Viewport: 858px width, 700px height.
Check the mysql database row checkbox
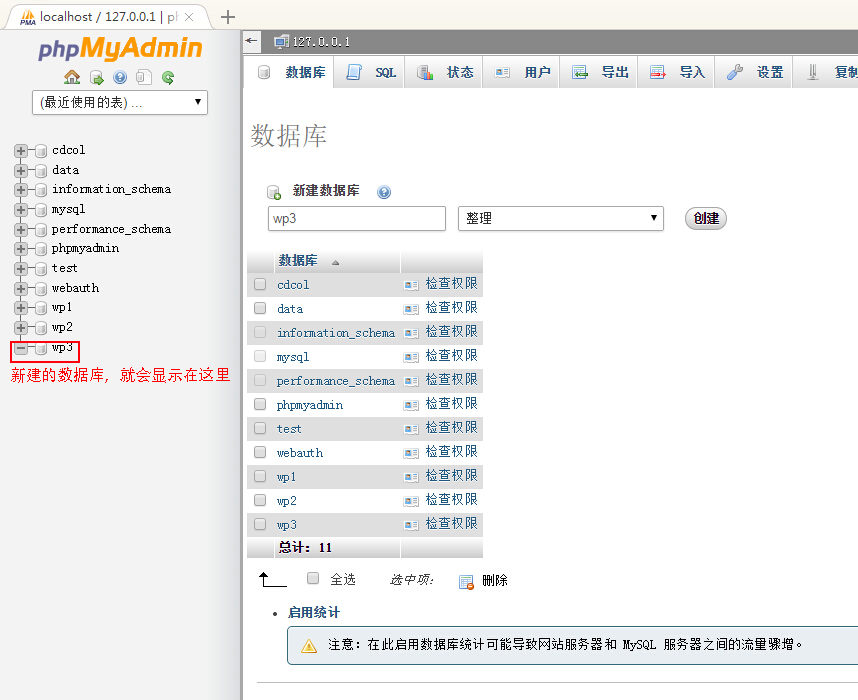260,356
